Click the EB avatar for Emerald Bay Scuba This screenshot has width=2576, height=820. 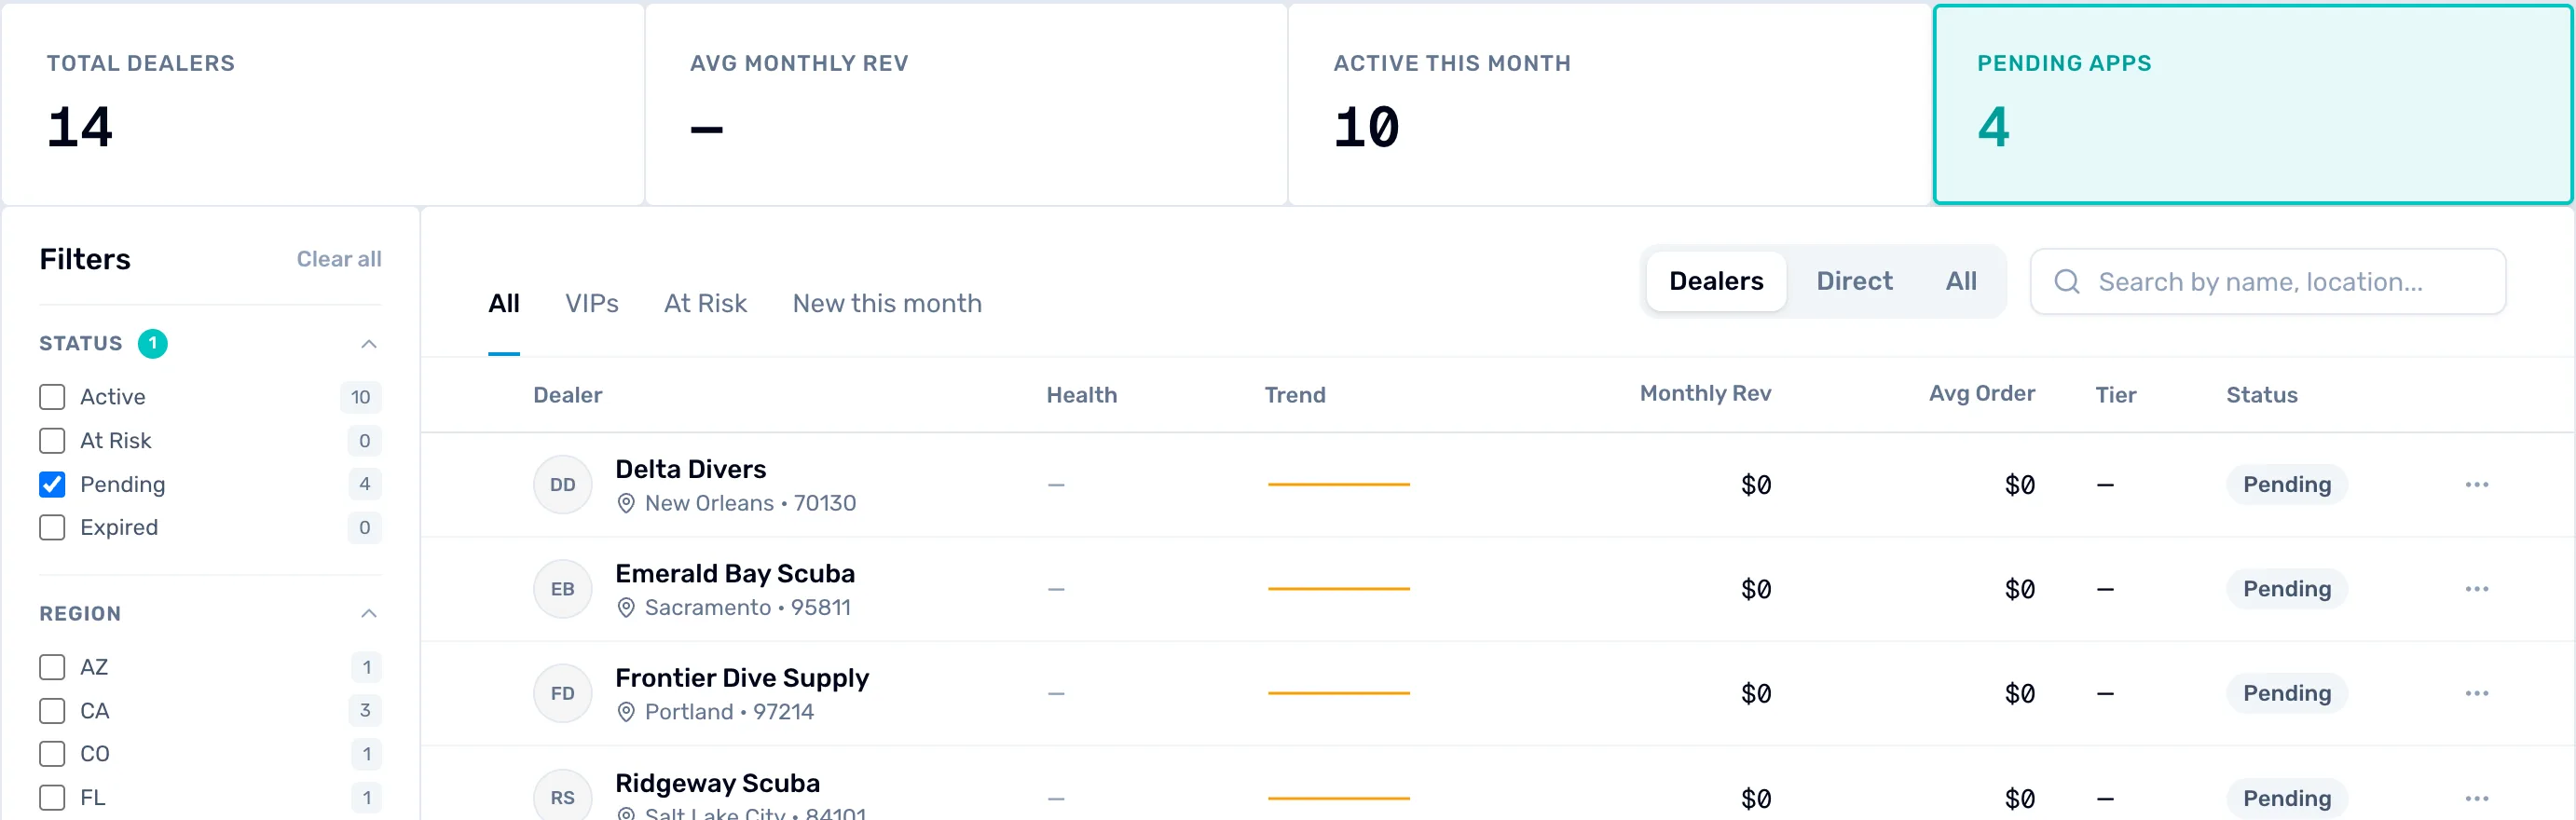(562, 589)
